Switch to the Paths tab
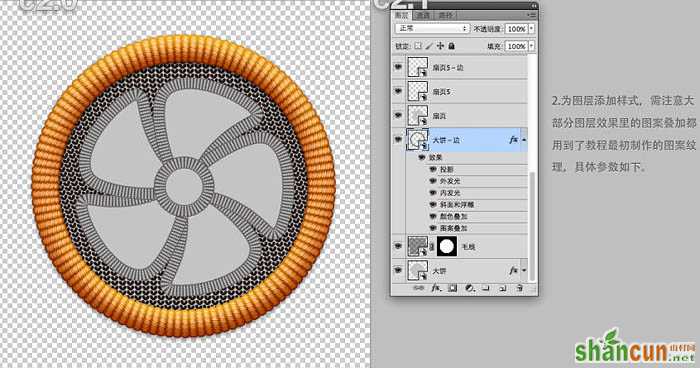Viewport: 700px width, 368px height. 445,15
